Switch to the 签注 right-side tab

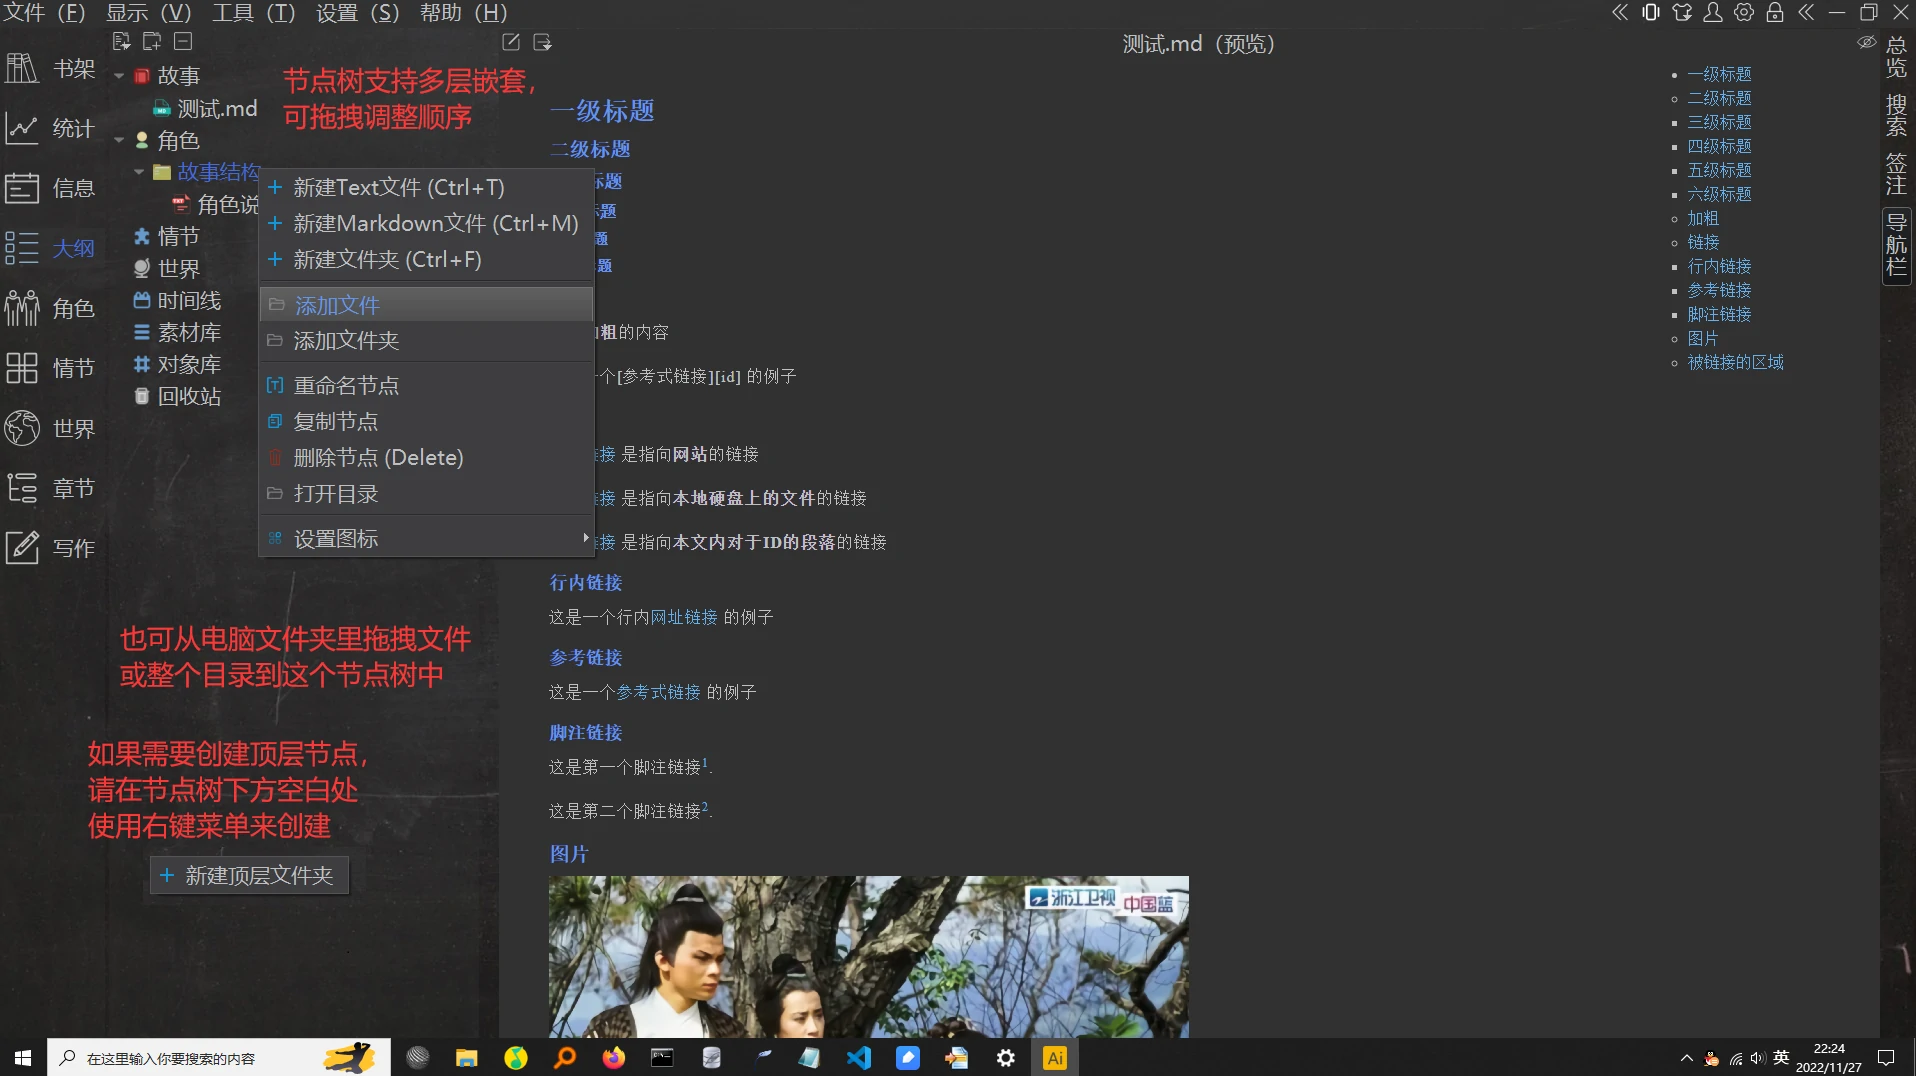1896,175
